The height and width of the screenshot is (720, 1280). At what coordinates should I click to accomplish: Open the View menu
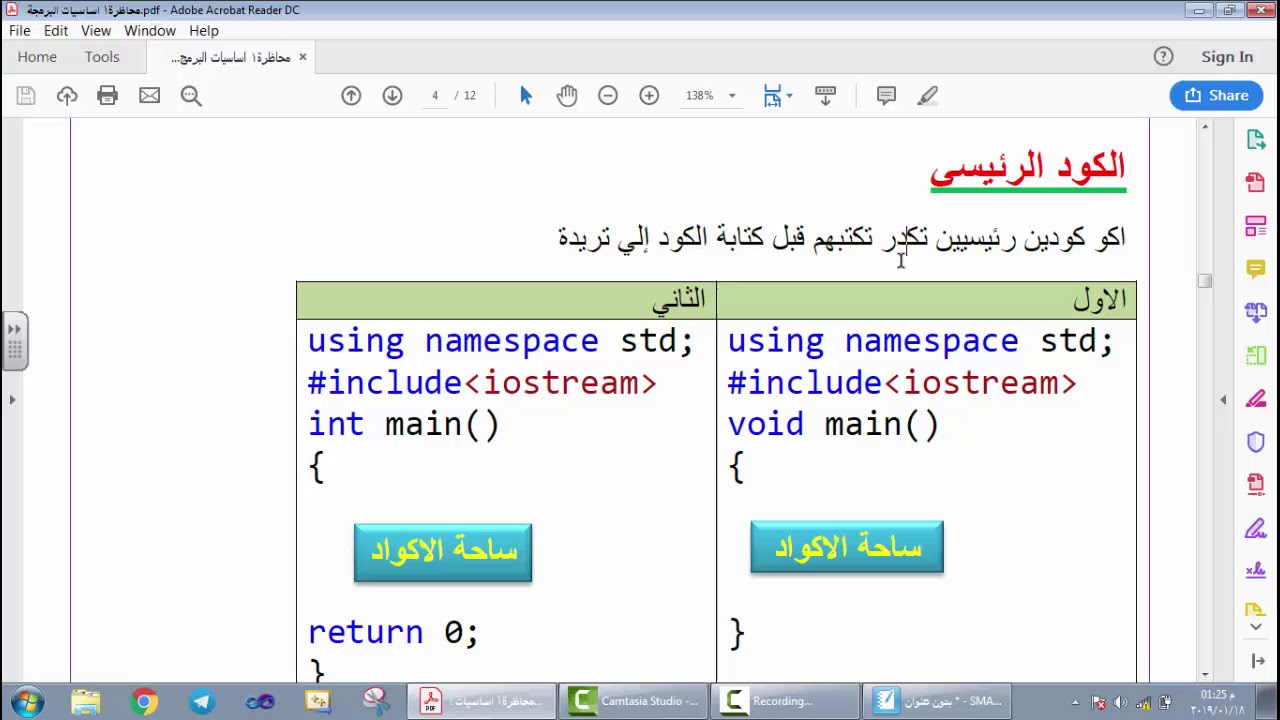point(96,31)
